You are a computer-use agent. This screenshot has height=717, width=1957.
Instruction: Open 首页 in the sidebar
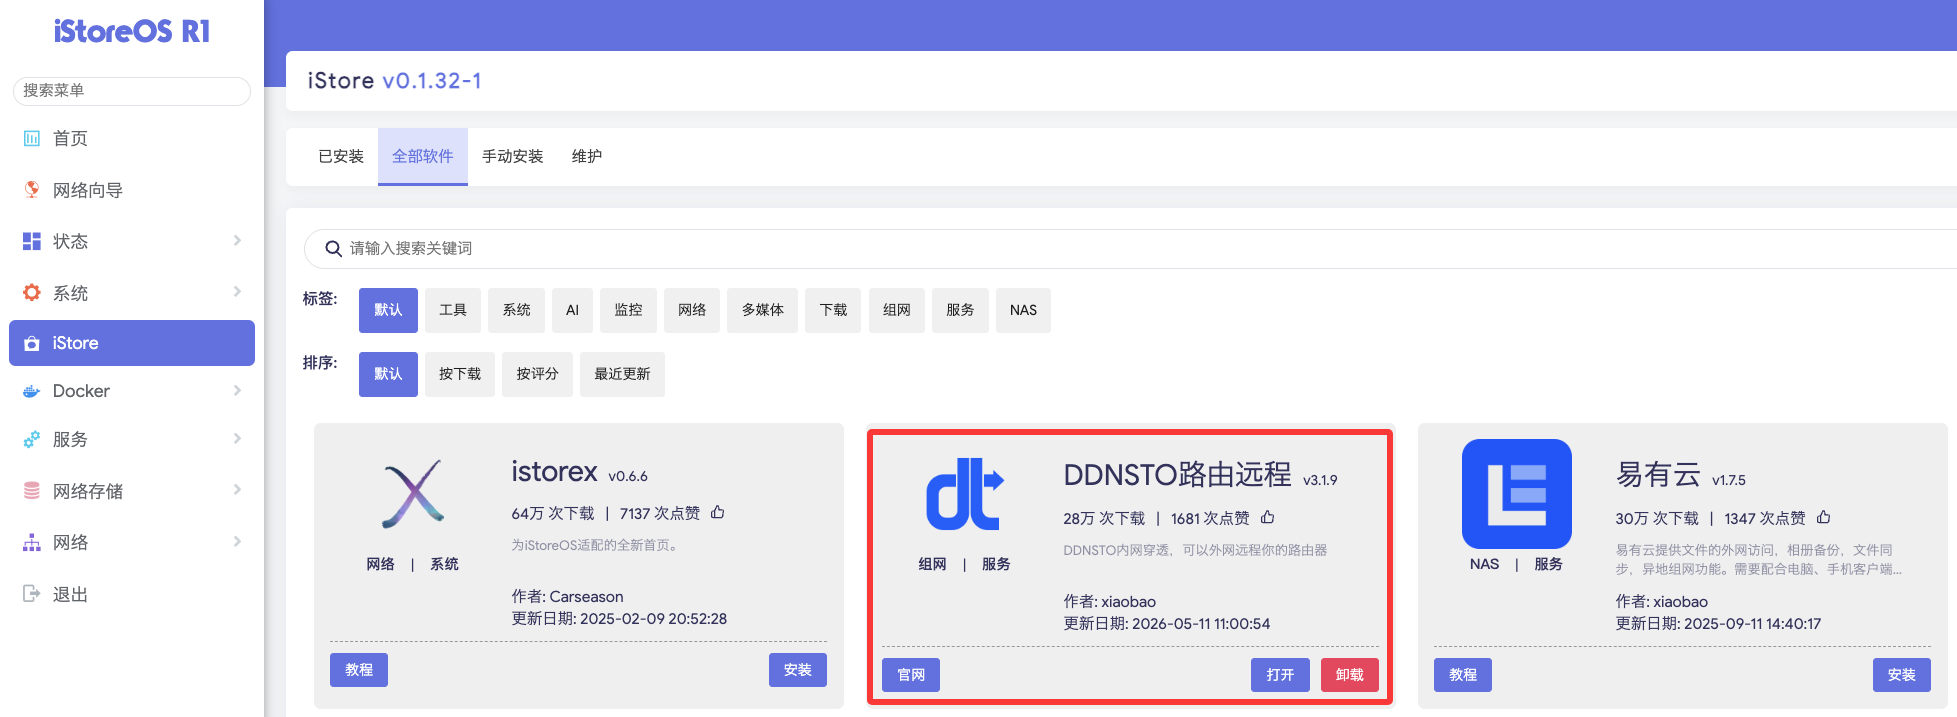click(x=132, y=138)
